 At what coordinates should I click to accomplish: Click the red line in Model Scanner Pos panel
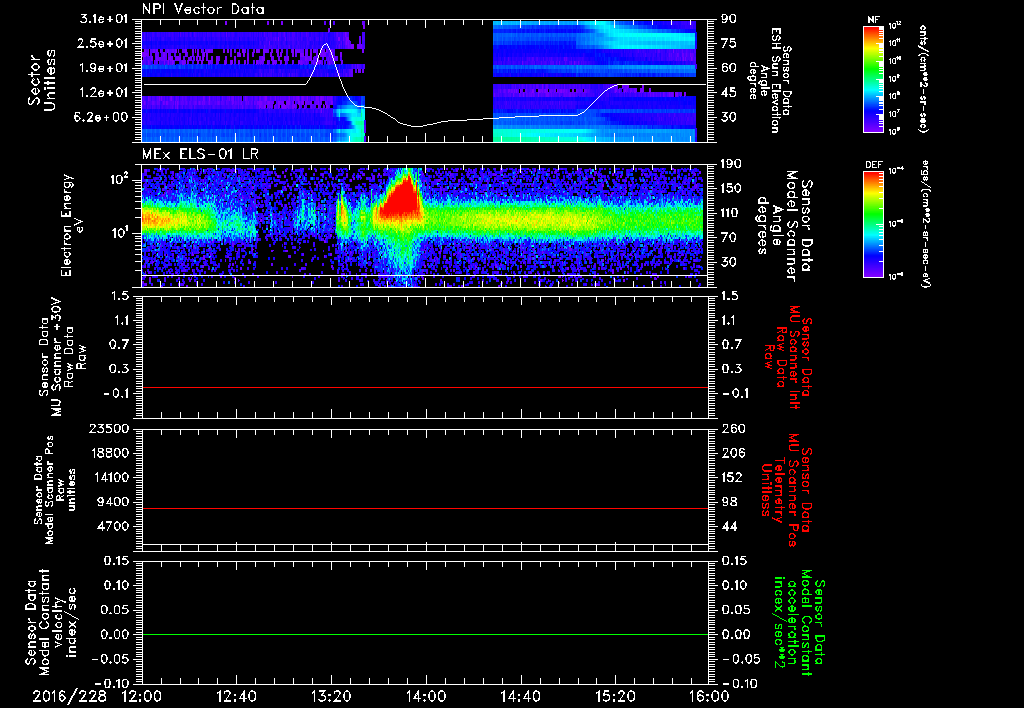tap(424, 508)
